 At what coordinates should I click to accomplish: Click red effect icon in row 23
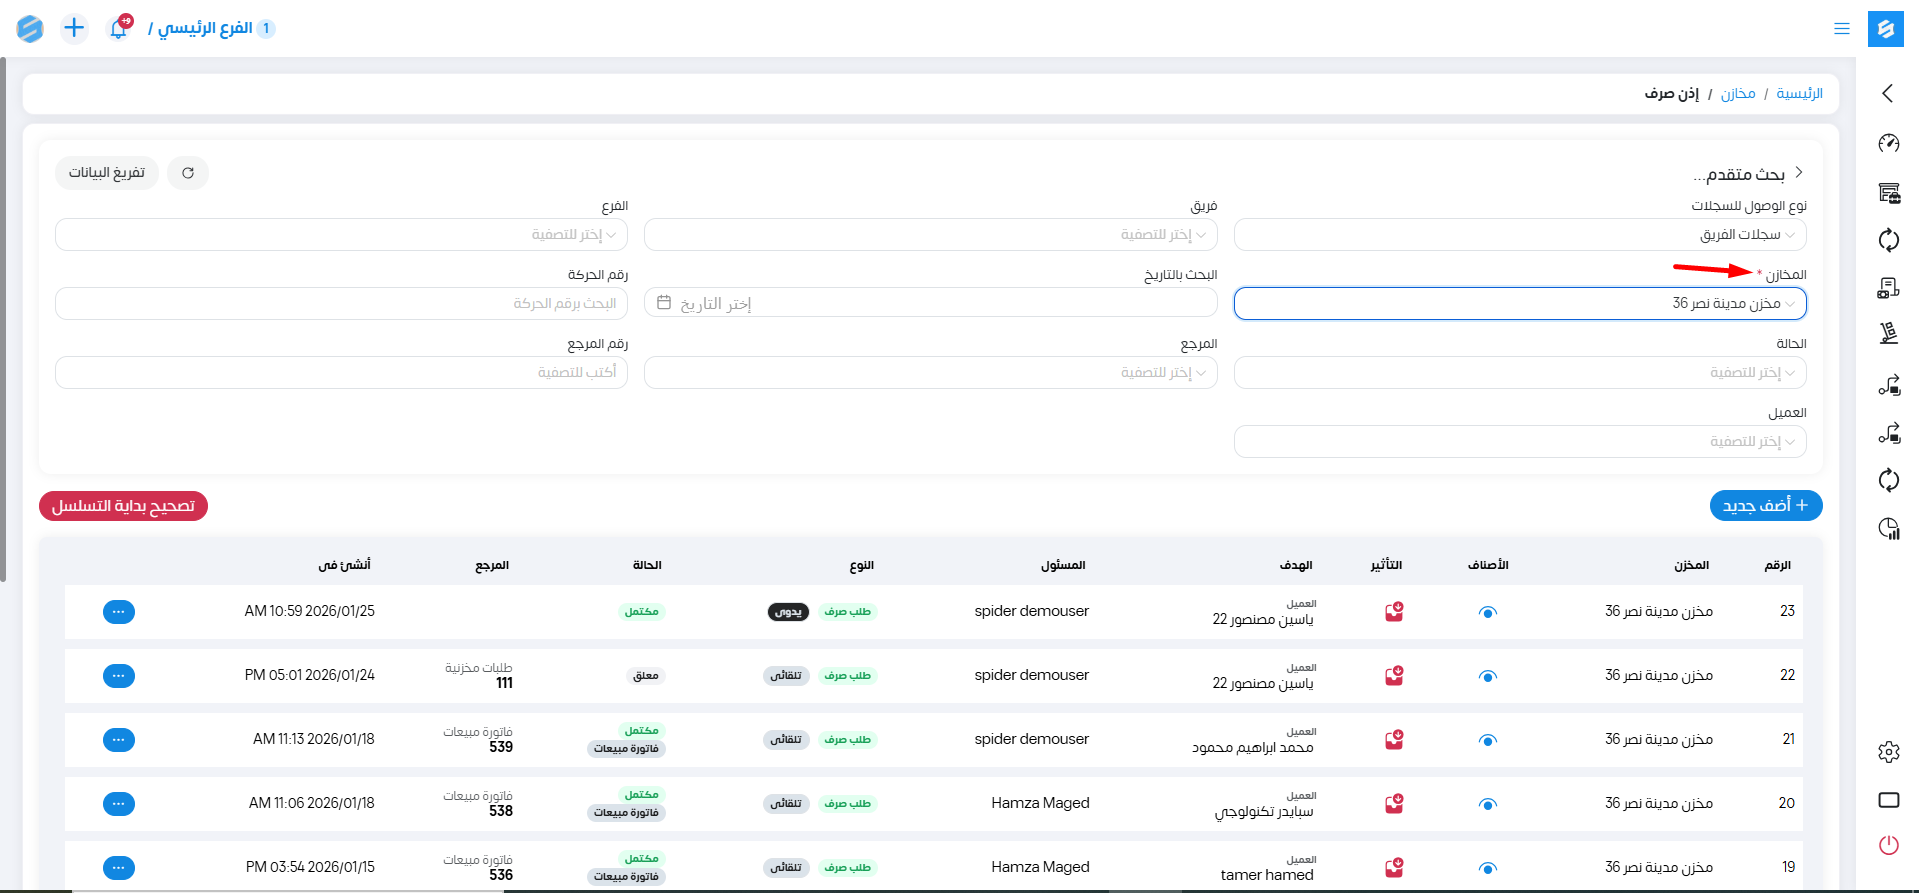click(x=1394, y=612)
